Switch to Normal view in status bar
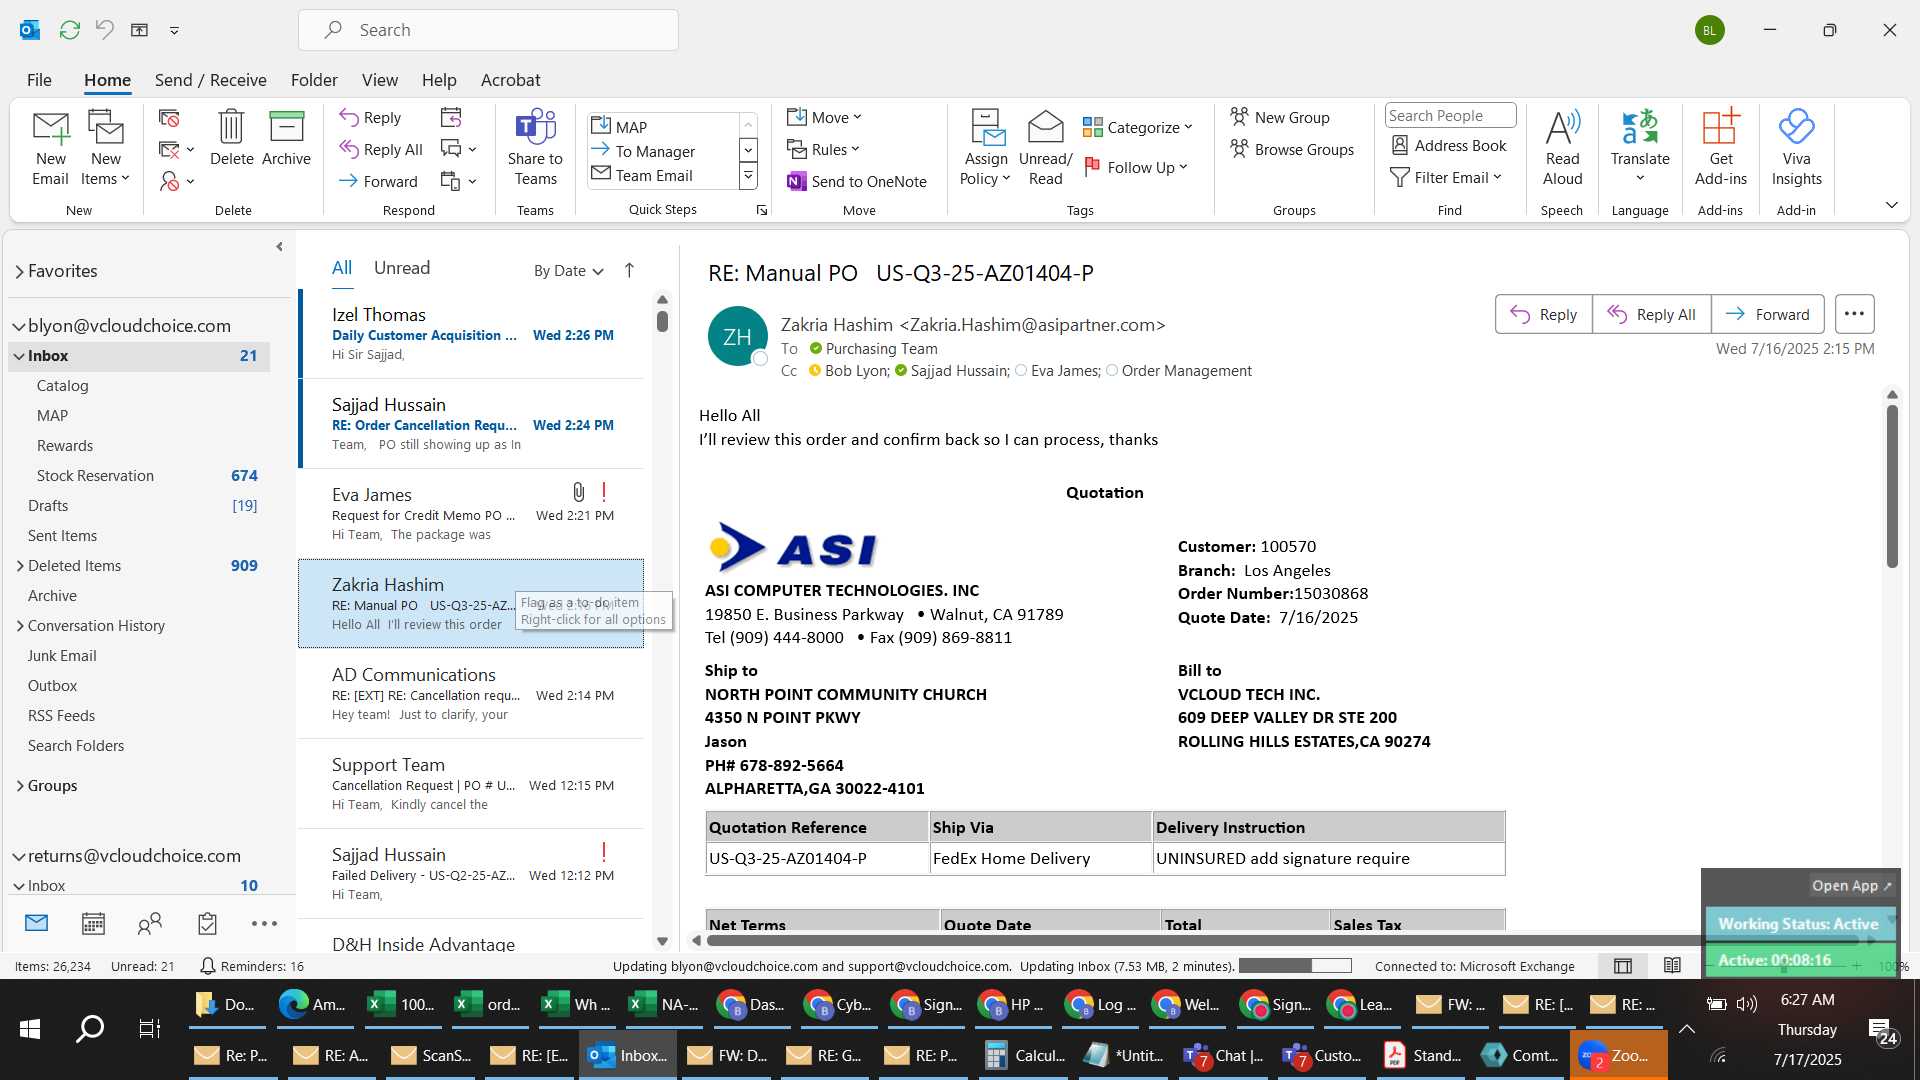This screenshot has width=1920, height=1080. [1622, 966]
